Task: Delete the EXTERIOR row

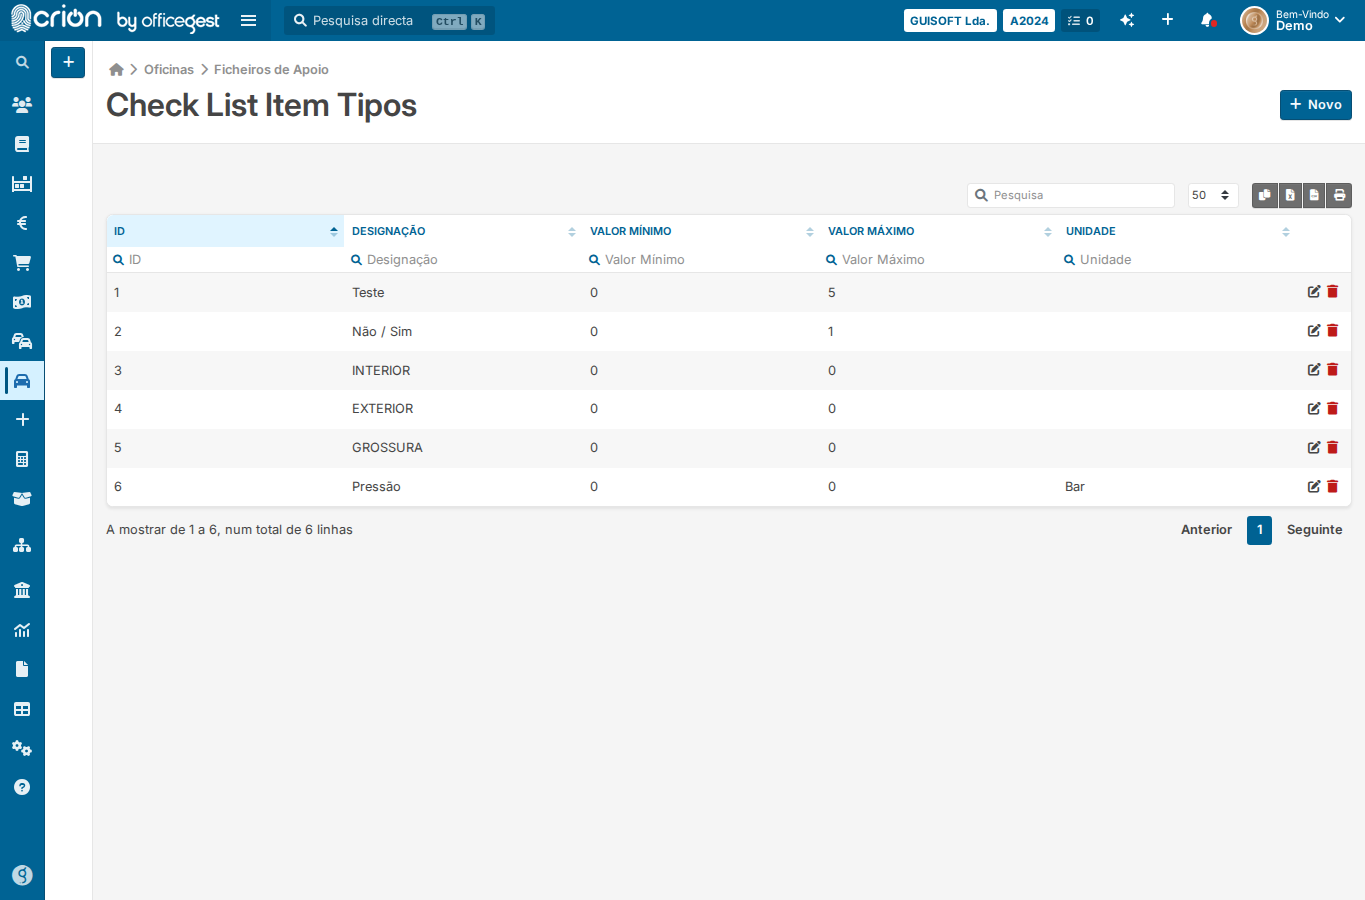Action: tap(1332, 408)
